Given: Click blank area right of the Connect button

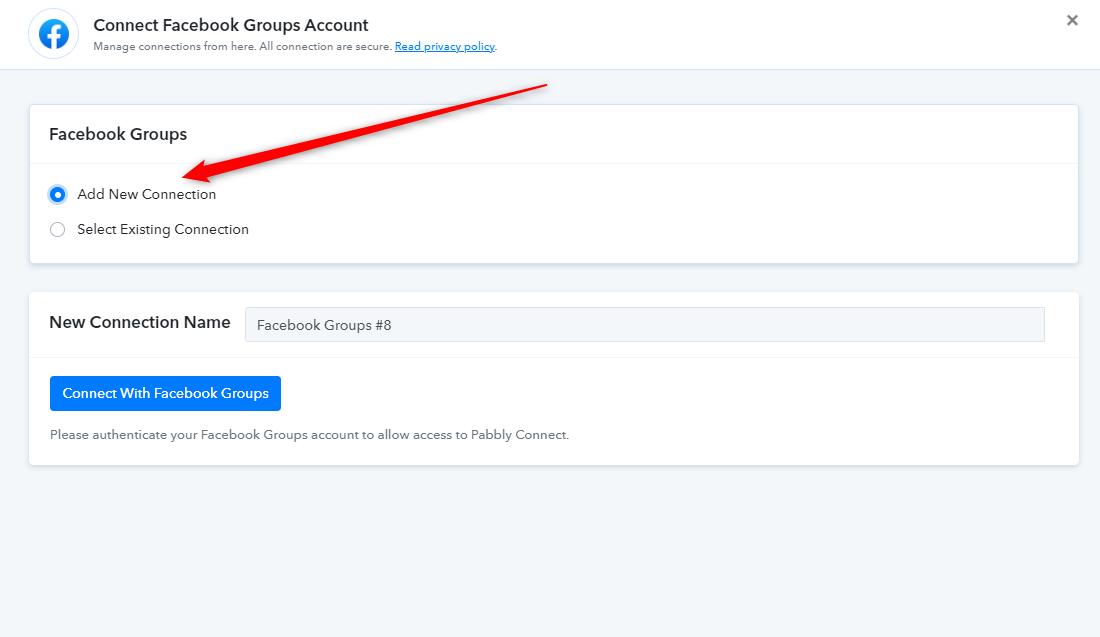Looking at the screenshot, I should coord(666,394).
